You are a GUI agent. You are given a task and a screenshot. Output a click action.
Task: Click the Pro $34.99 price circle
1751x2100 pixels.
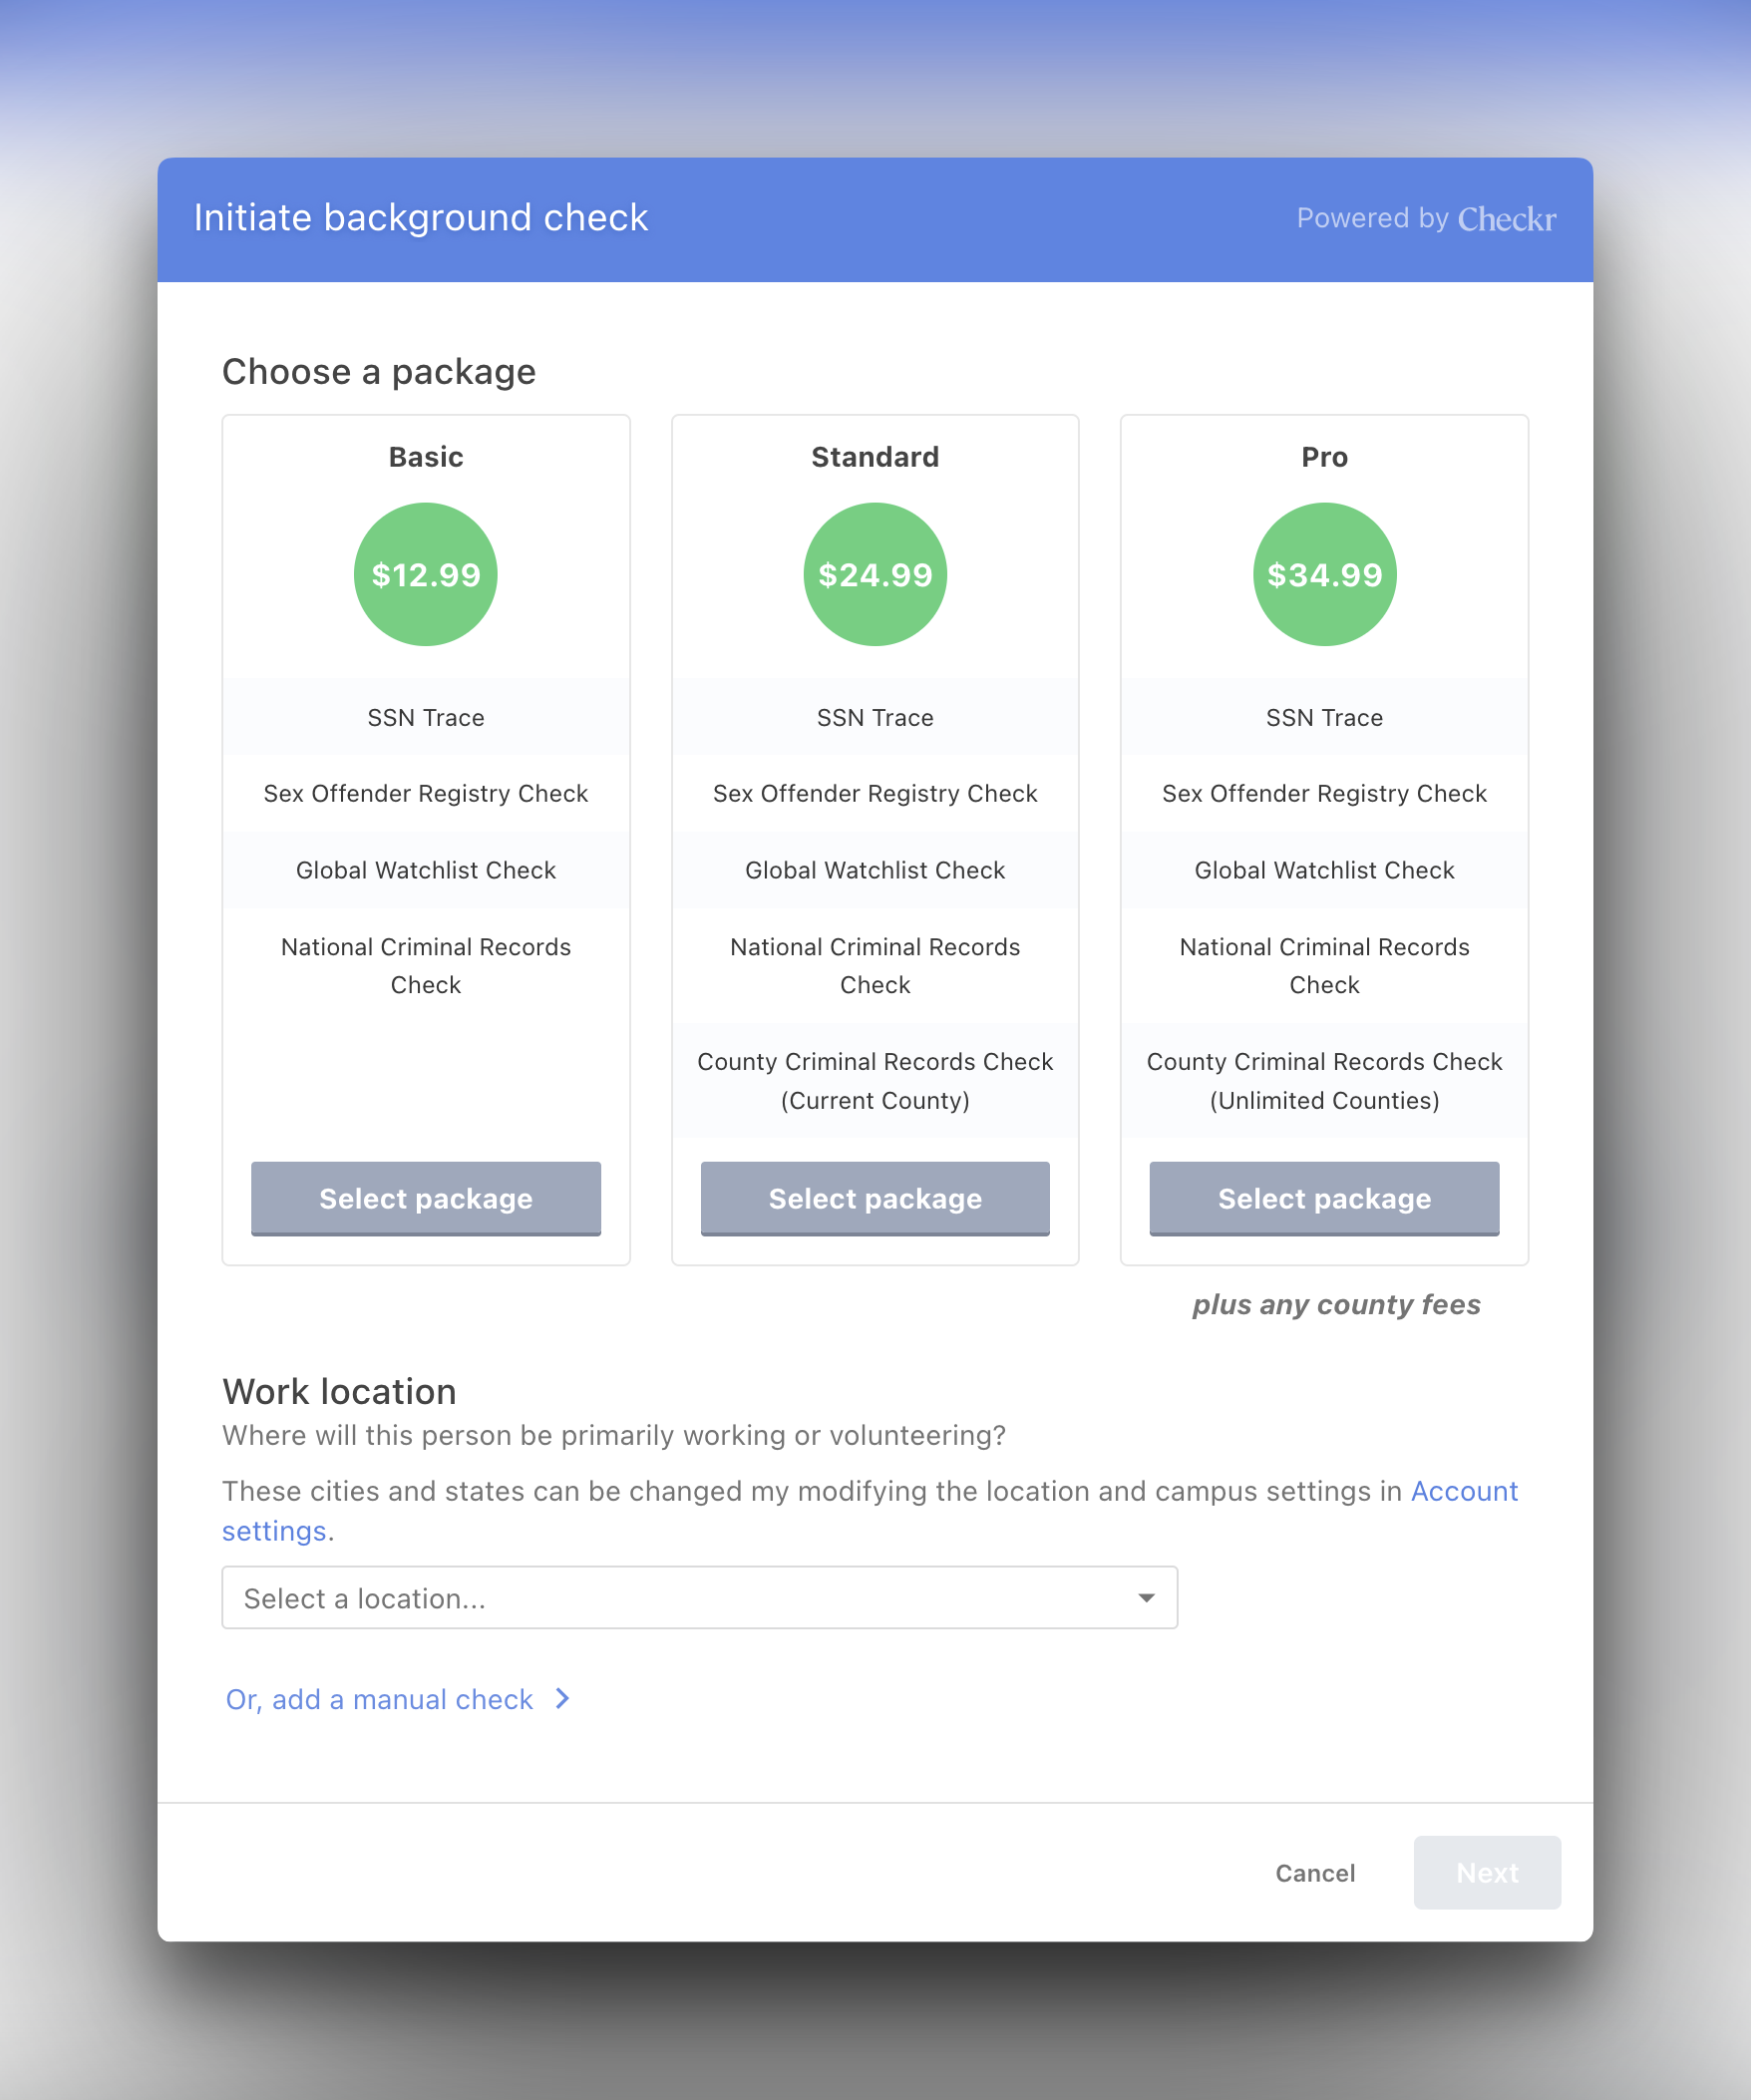(x=1324, y=574)
